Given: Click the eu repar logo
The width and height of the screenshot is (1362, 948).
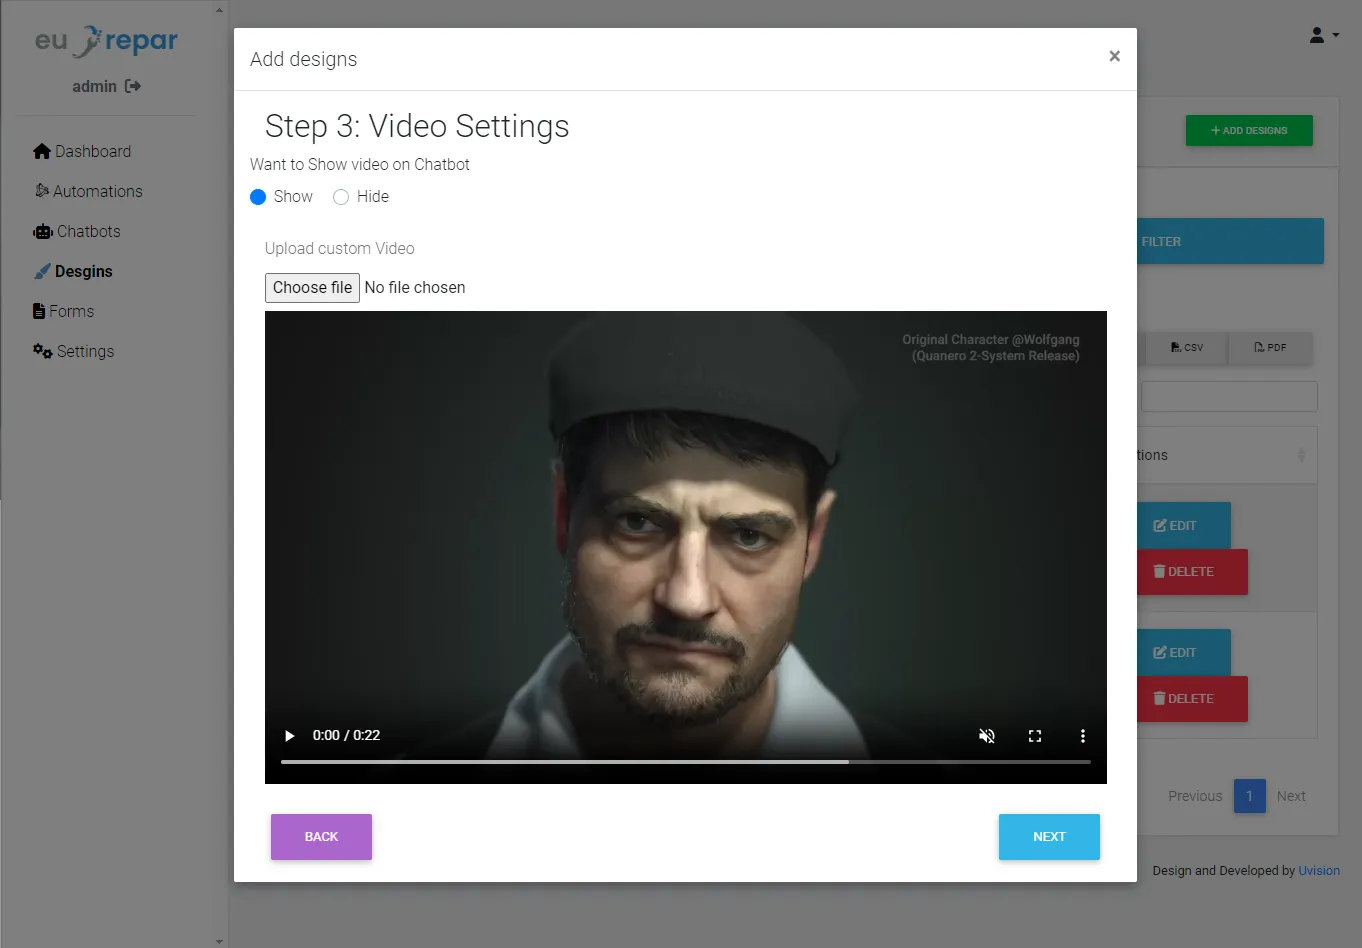Looking at the screenshot, I should pyautogui.click(x=106, y=41).
